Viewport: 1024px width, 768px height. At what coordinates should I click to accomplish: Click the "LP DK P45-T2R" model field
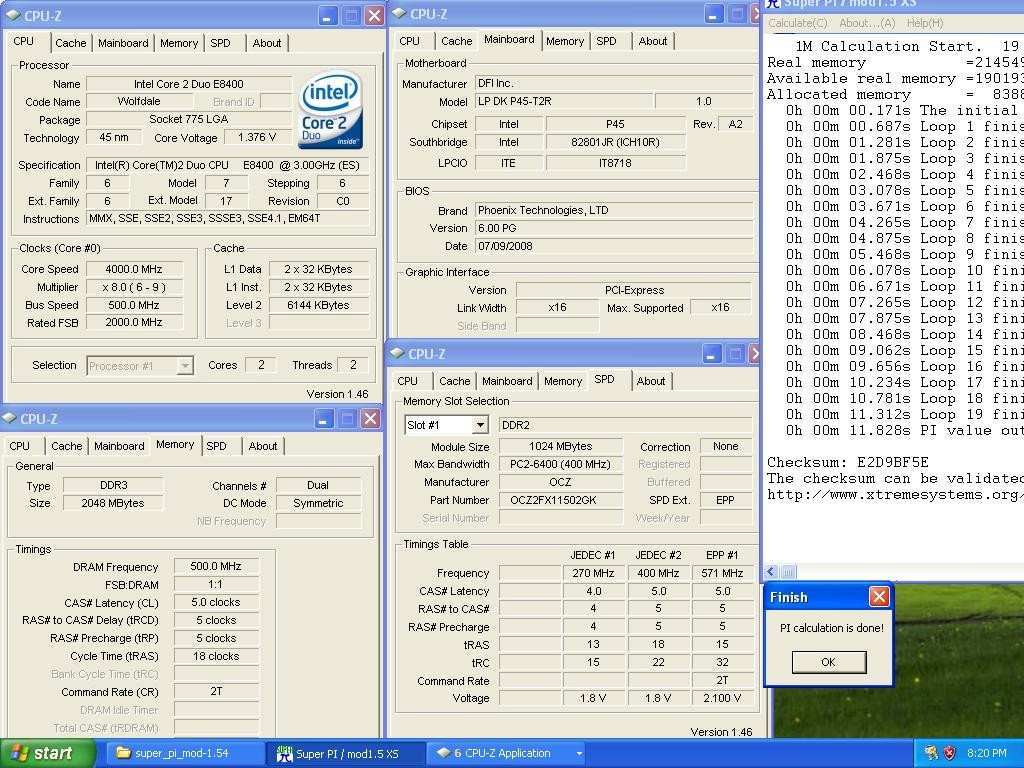[x=563, y=101]
